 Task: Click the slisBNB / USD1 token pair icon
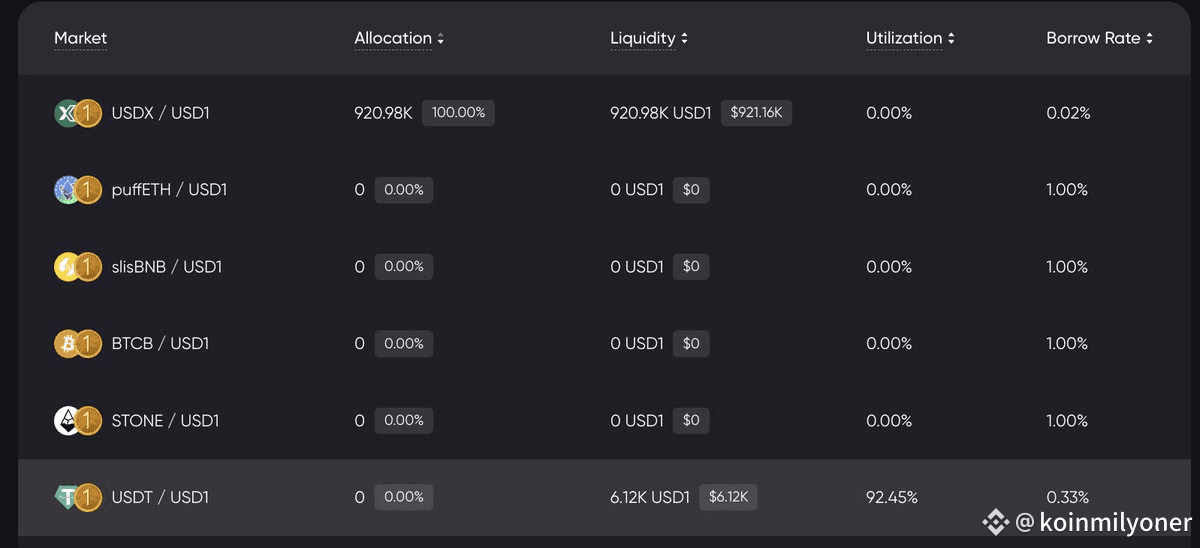pyautogui.click(x=78, y=267)
